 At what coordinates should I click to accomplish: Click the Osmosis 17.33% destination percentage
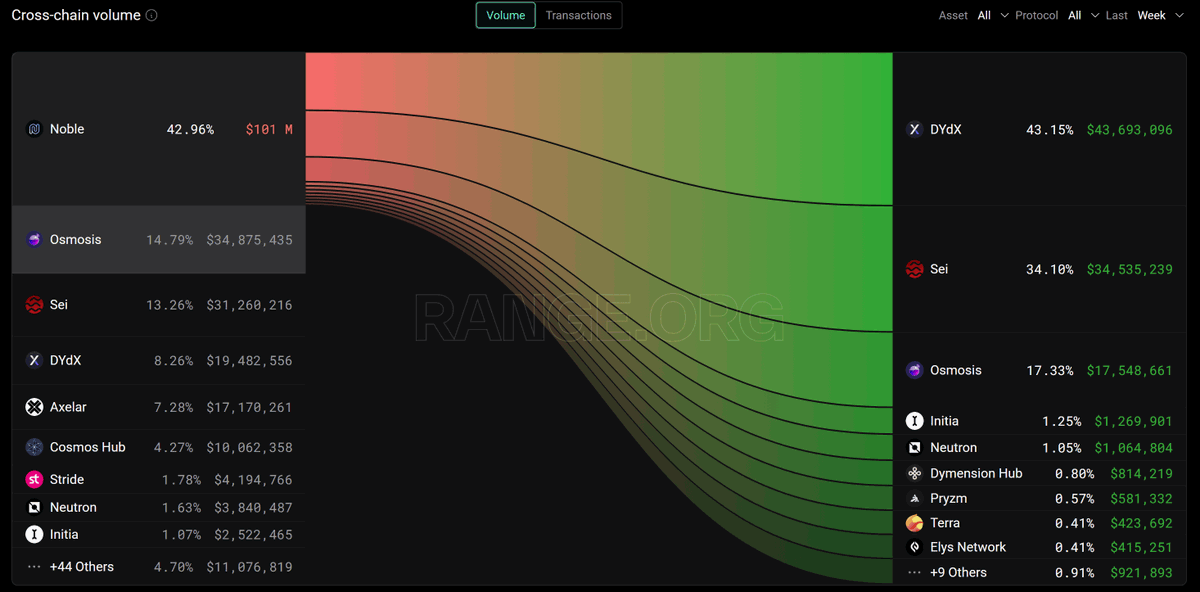click(1049, 370)
